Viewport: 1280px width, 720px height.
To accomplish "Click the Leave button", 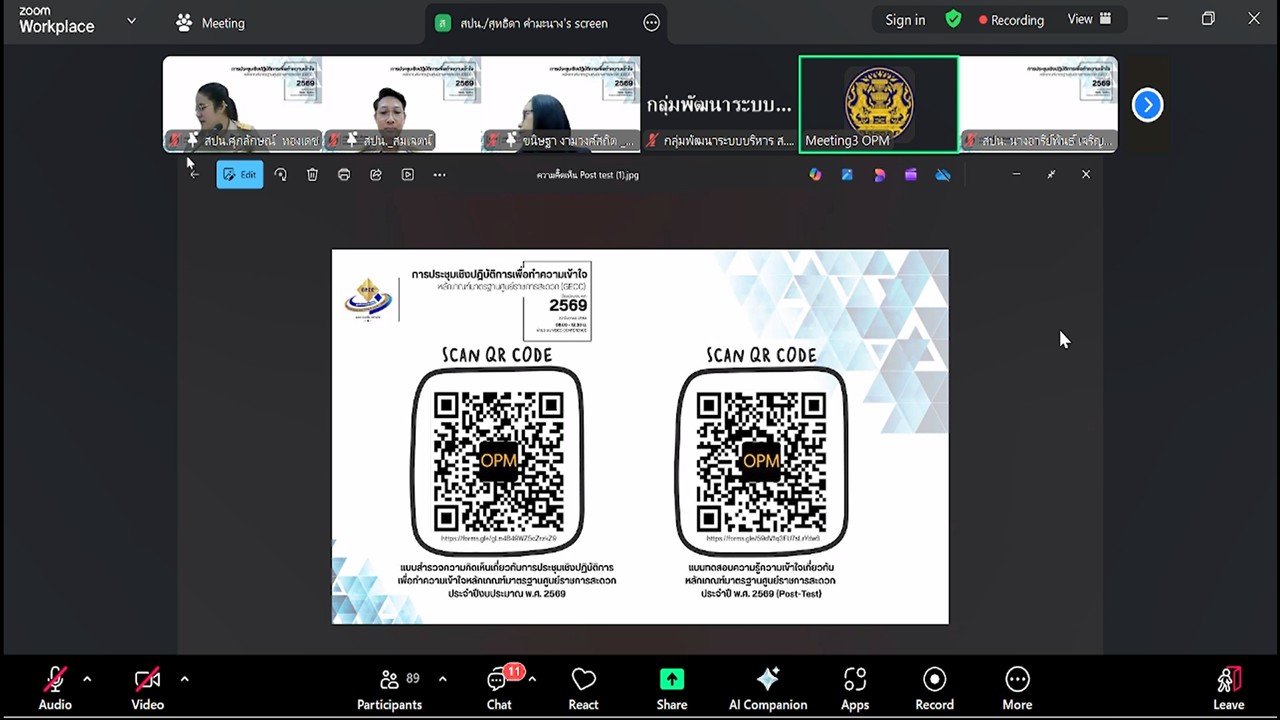I will 1228,687.
